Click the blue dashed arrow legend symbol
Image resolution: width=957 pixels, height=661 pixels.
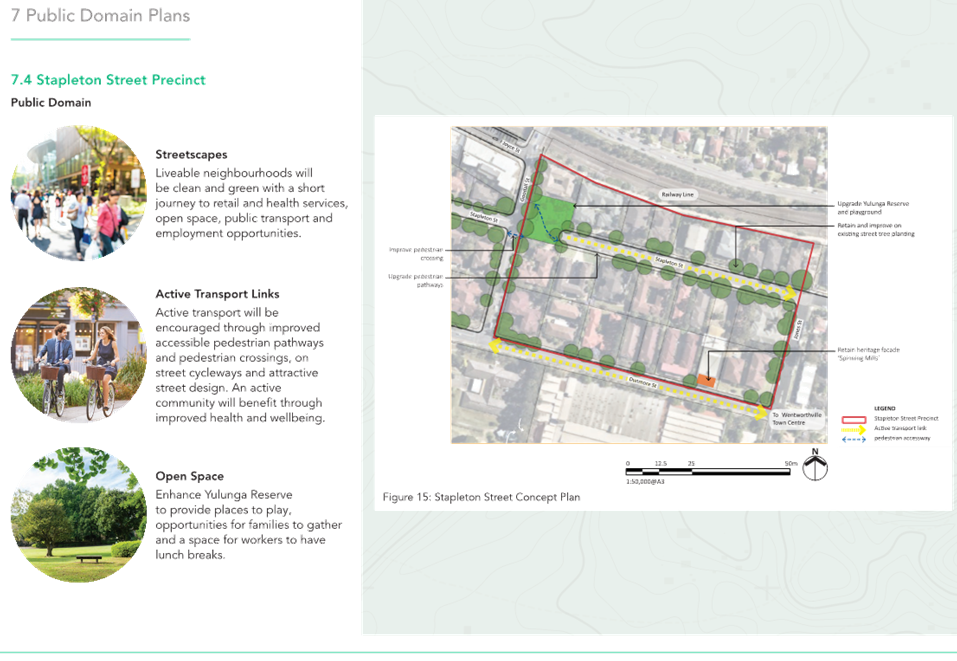(x=855, y=439)
